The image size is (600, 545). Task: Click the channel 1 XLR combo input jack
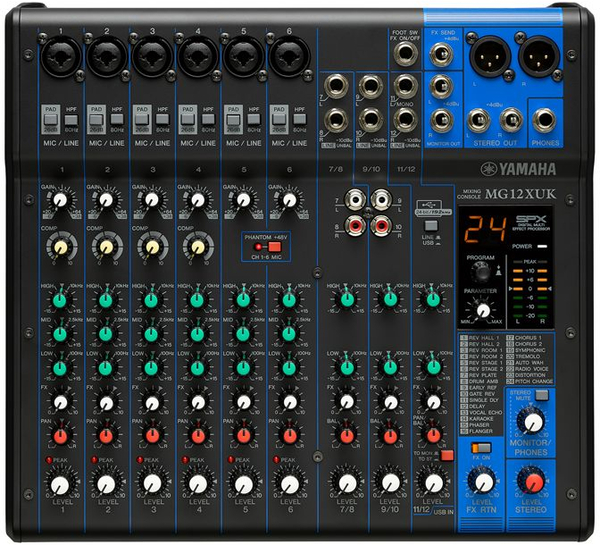60,57
